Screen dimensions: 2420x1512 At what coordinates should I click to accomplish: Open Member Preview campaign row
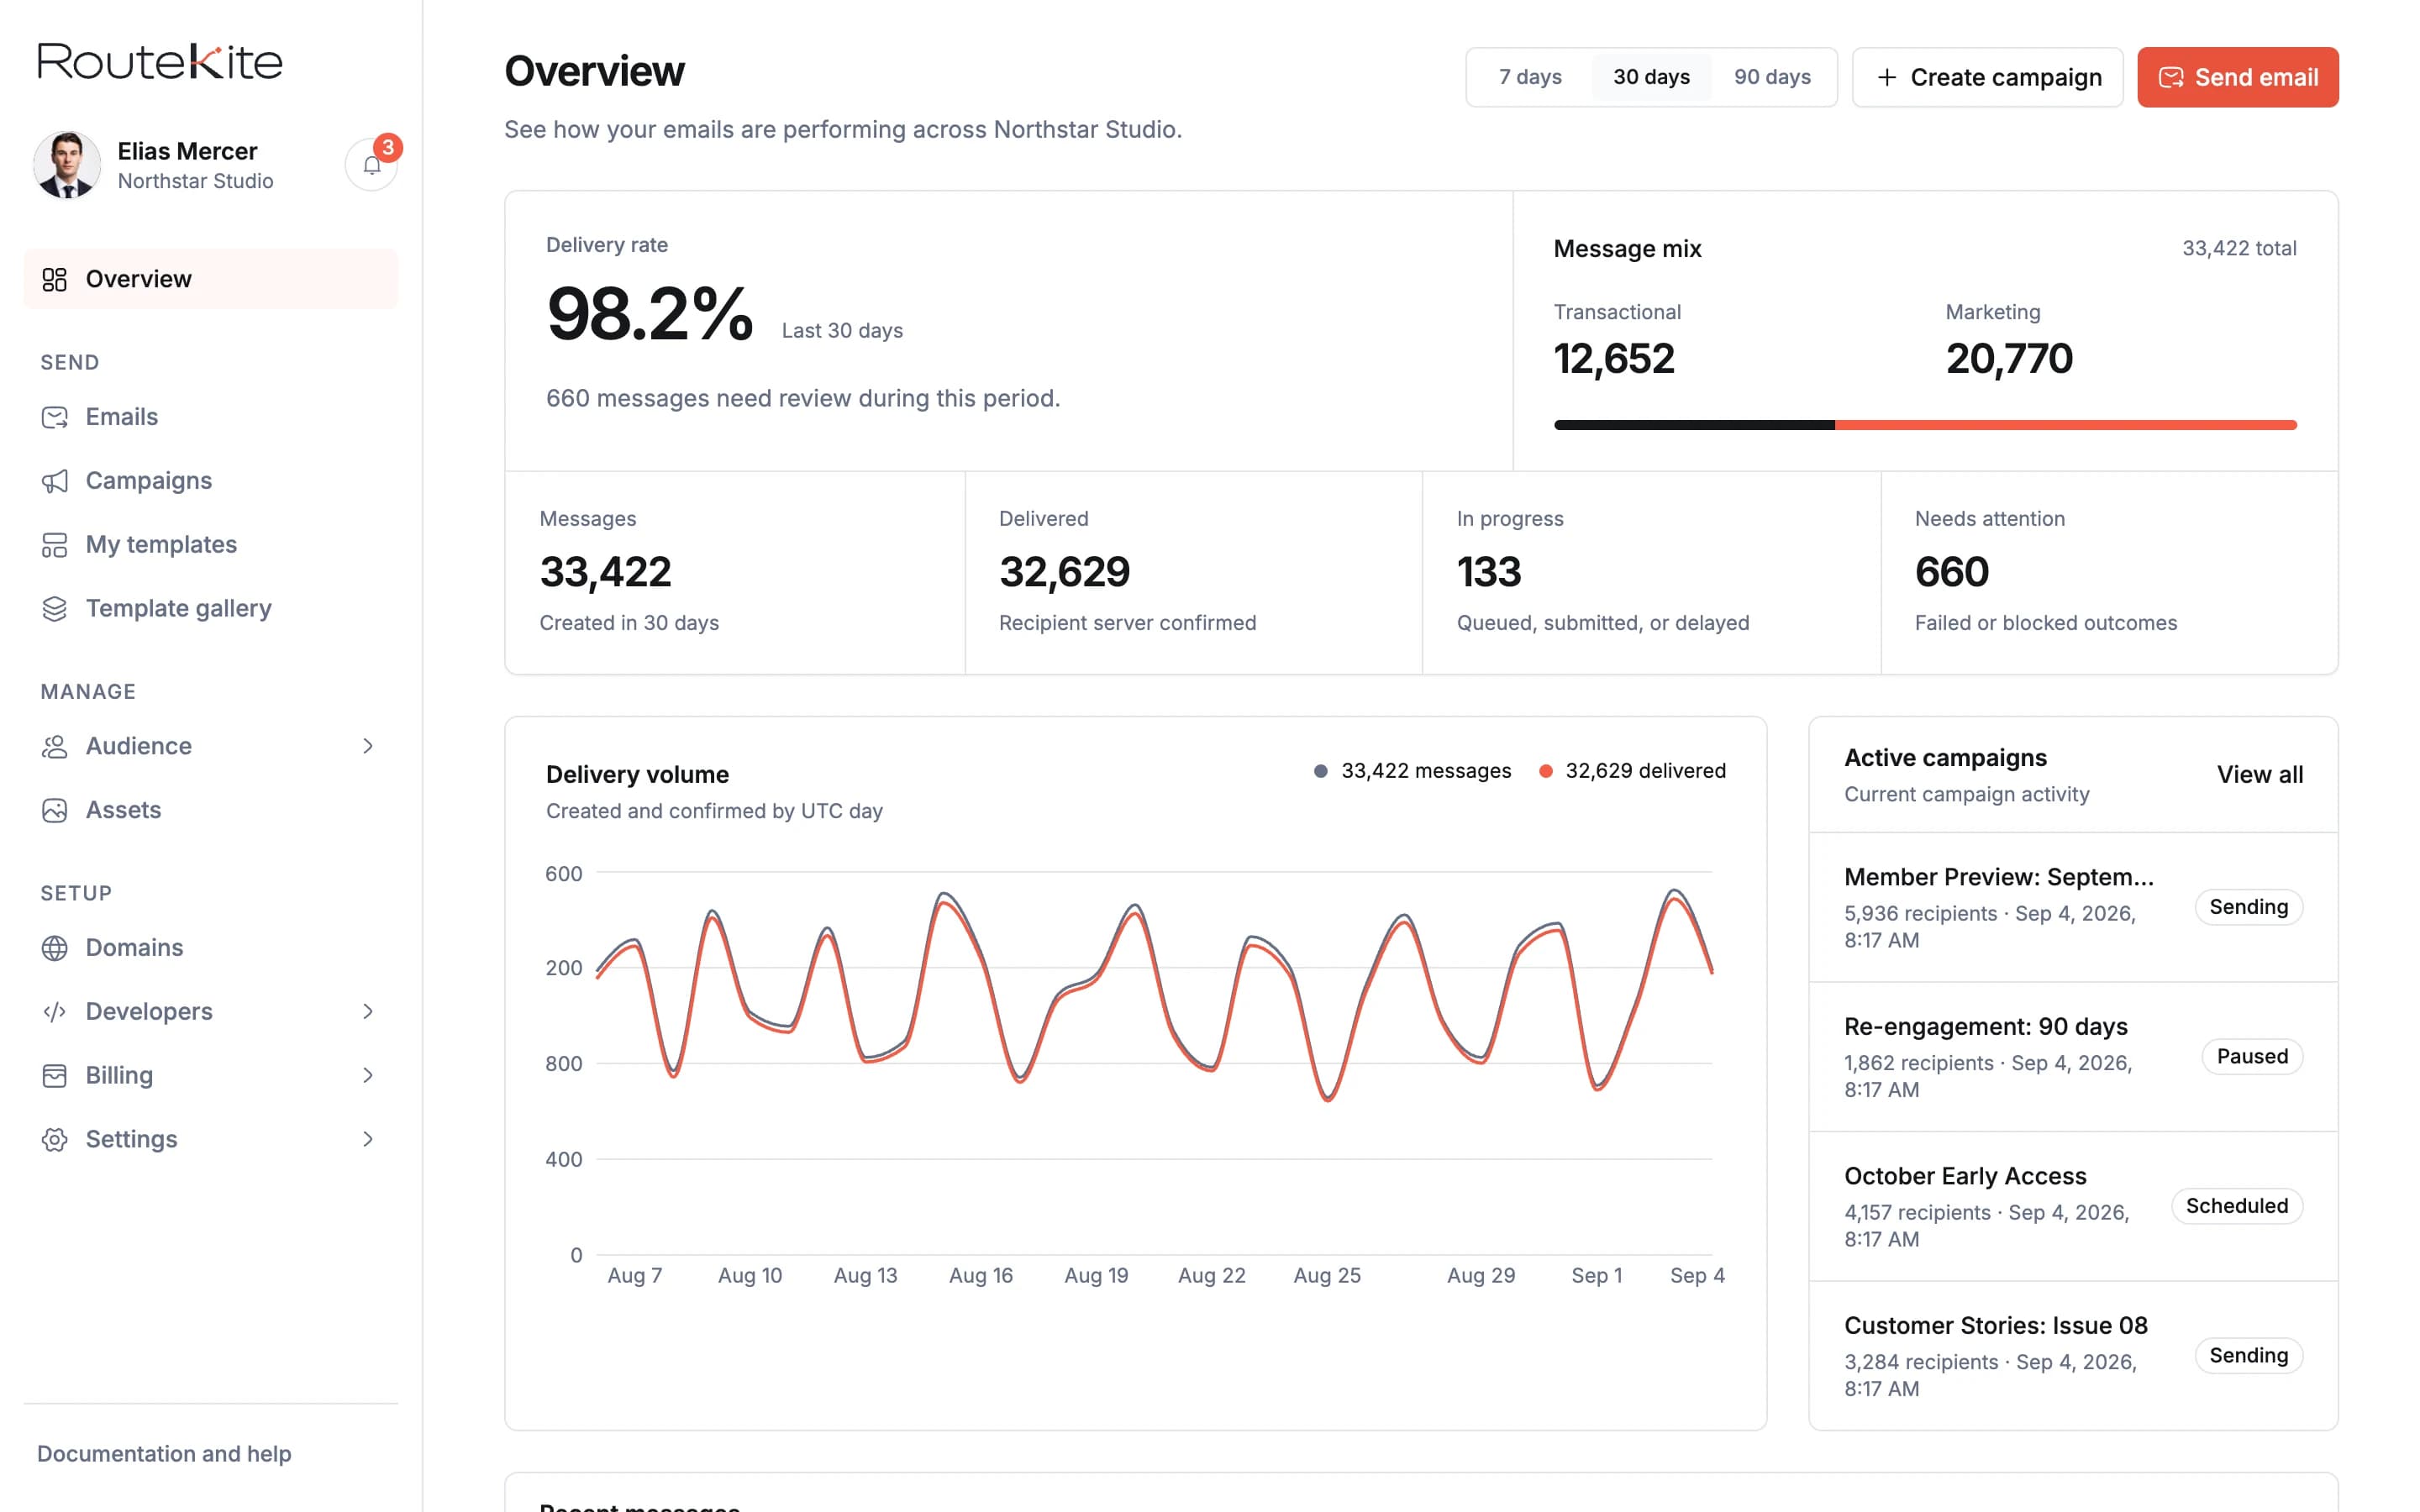coord(2073,907)
